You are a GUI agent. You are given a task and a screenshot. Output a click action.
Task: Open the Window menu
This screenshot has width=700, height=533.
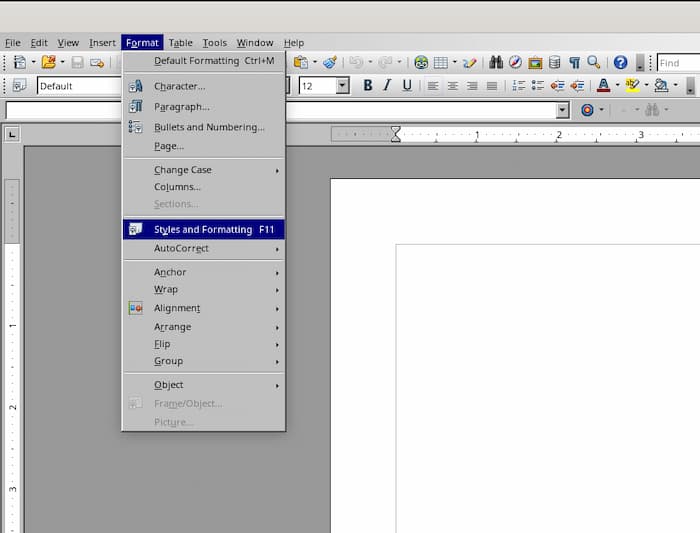[255, 43]
